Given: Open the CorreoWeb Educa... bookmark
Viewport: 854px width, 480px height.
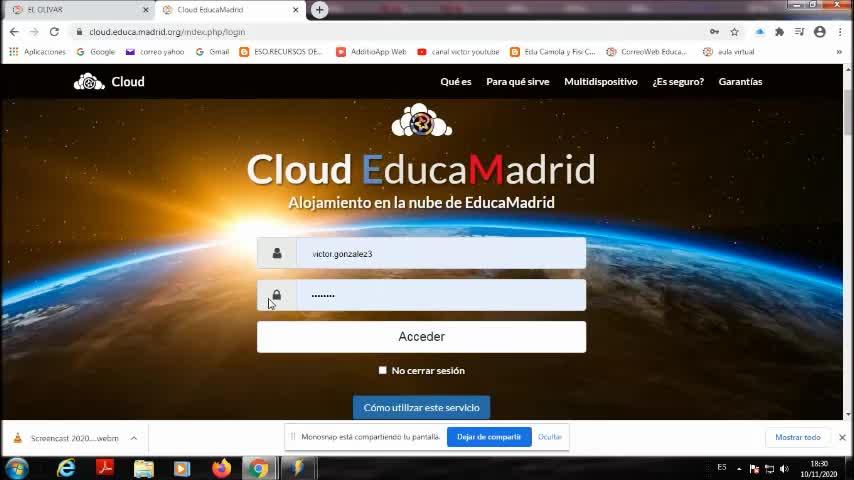Looking at the screenshot, I should (x=647, y=52).
